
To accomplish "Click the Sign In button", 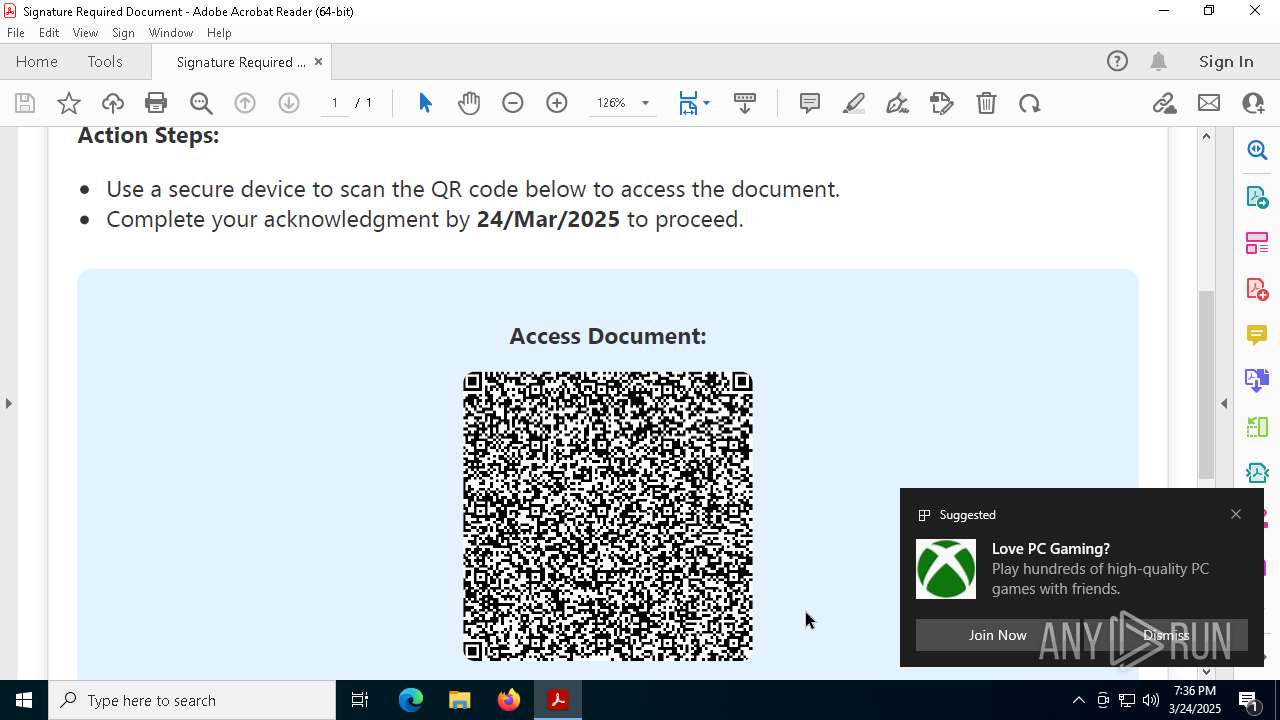I will click(x=1226, y=62).
